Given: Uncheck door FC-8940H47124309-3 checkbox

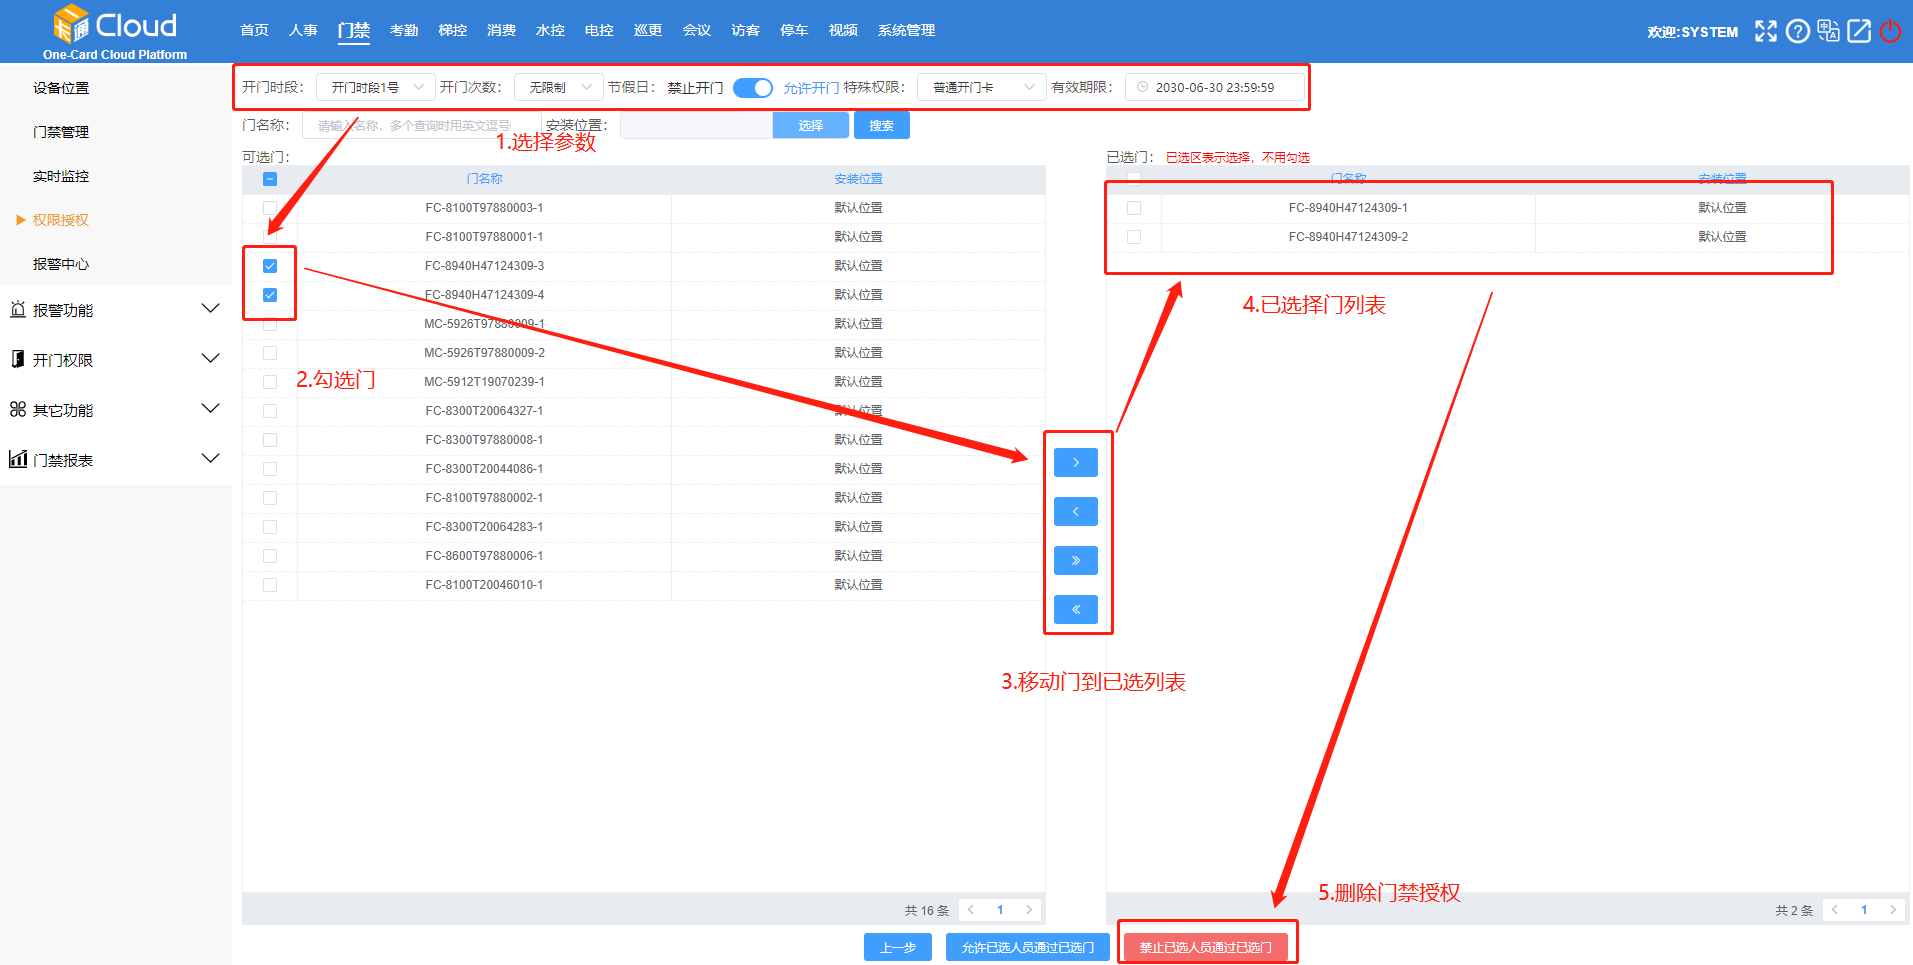Looking at the screenshot, I should pyautogui.click(x=270, y=266).
